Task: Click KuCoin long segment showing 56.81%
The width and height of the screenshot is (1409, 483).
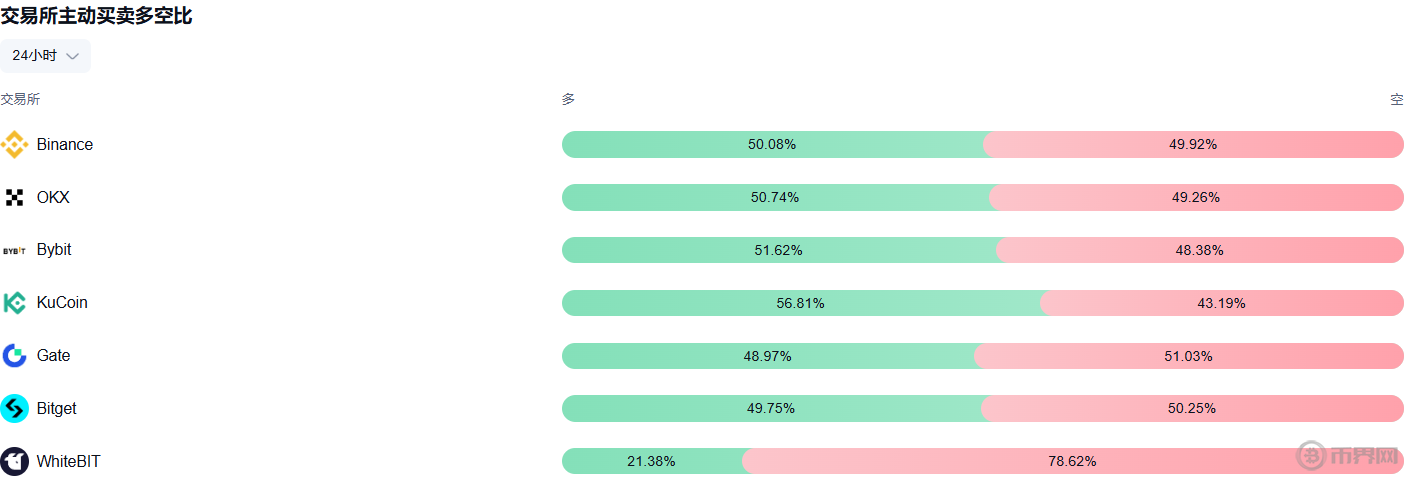Action: click(800, 303)
